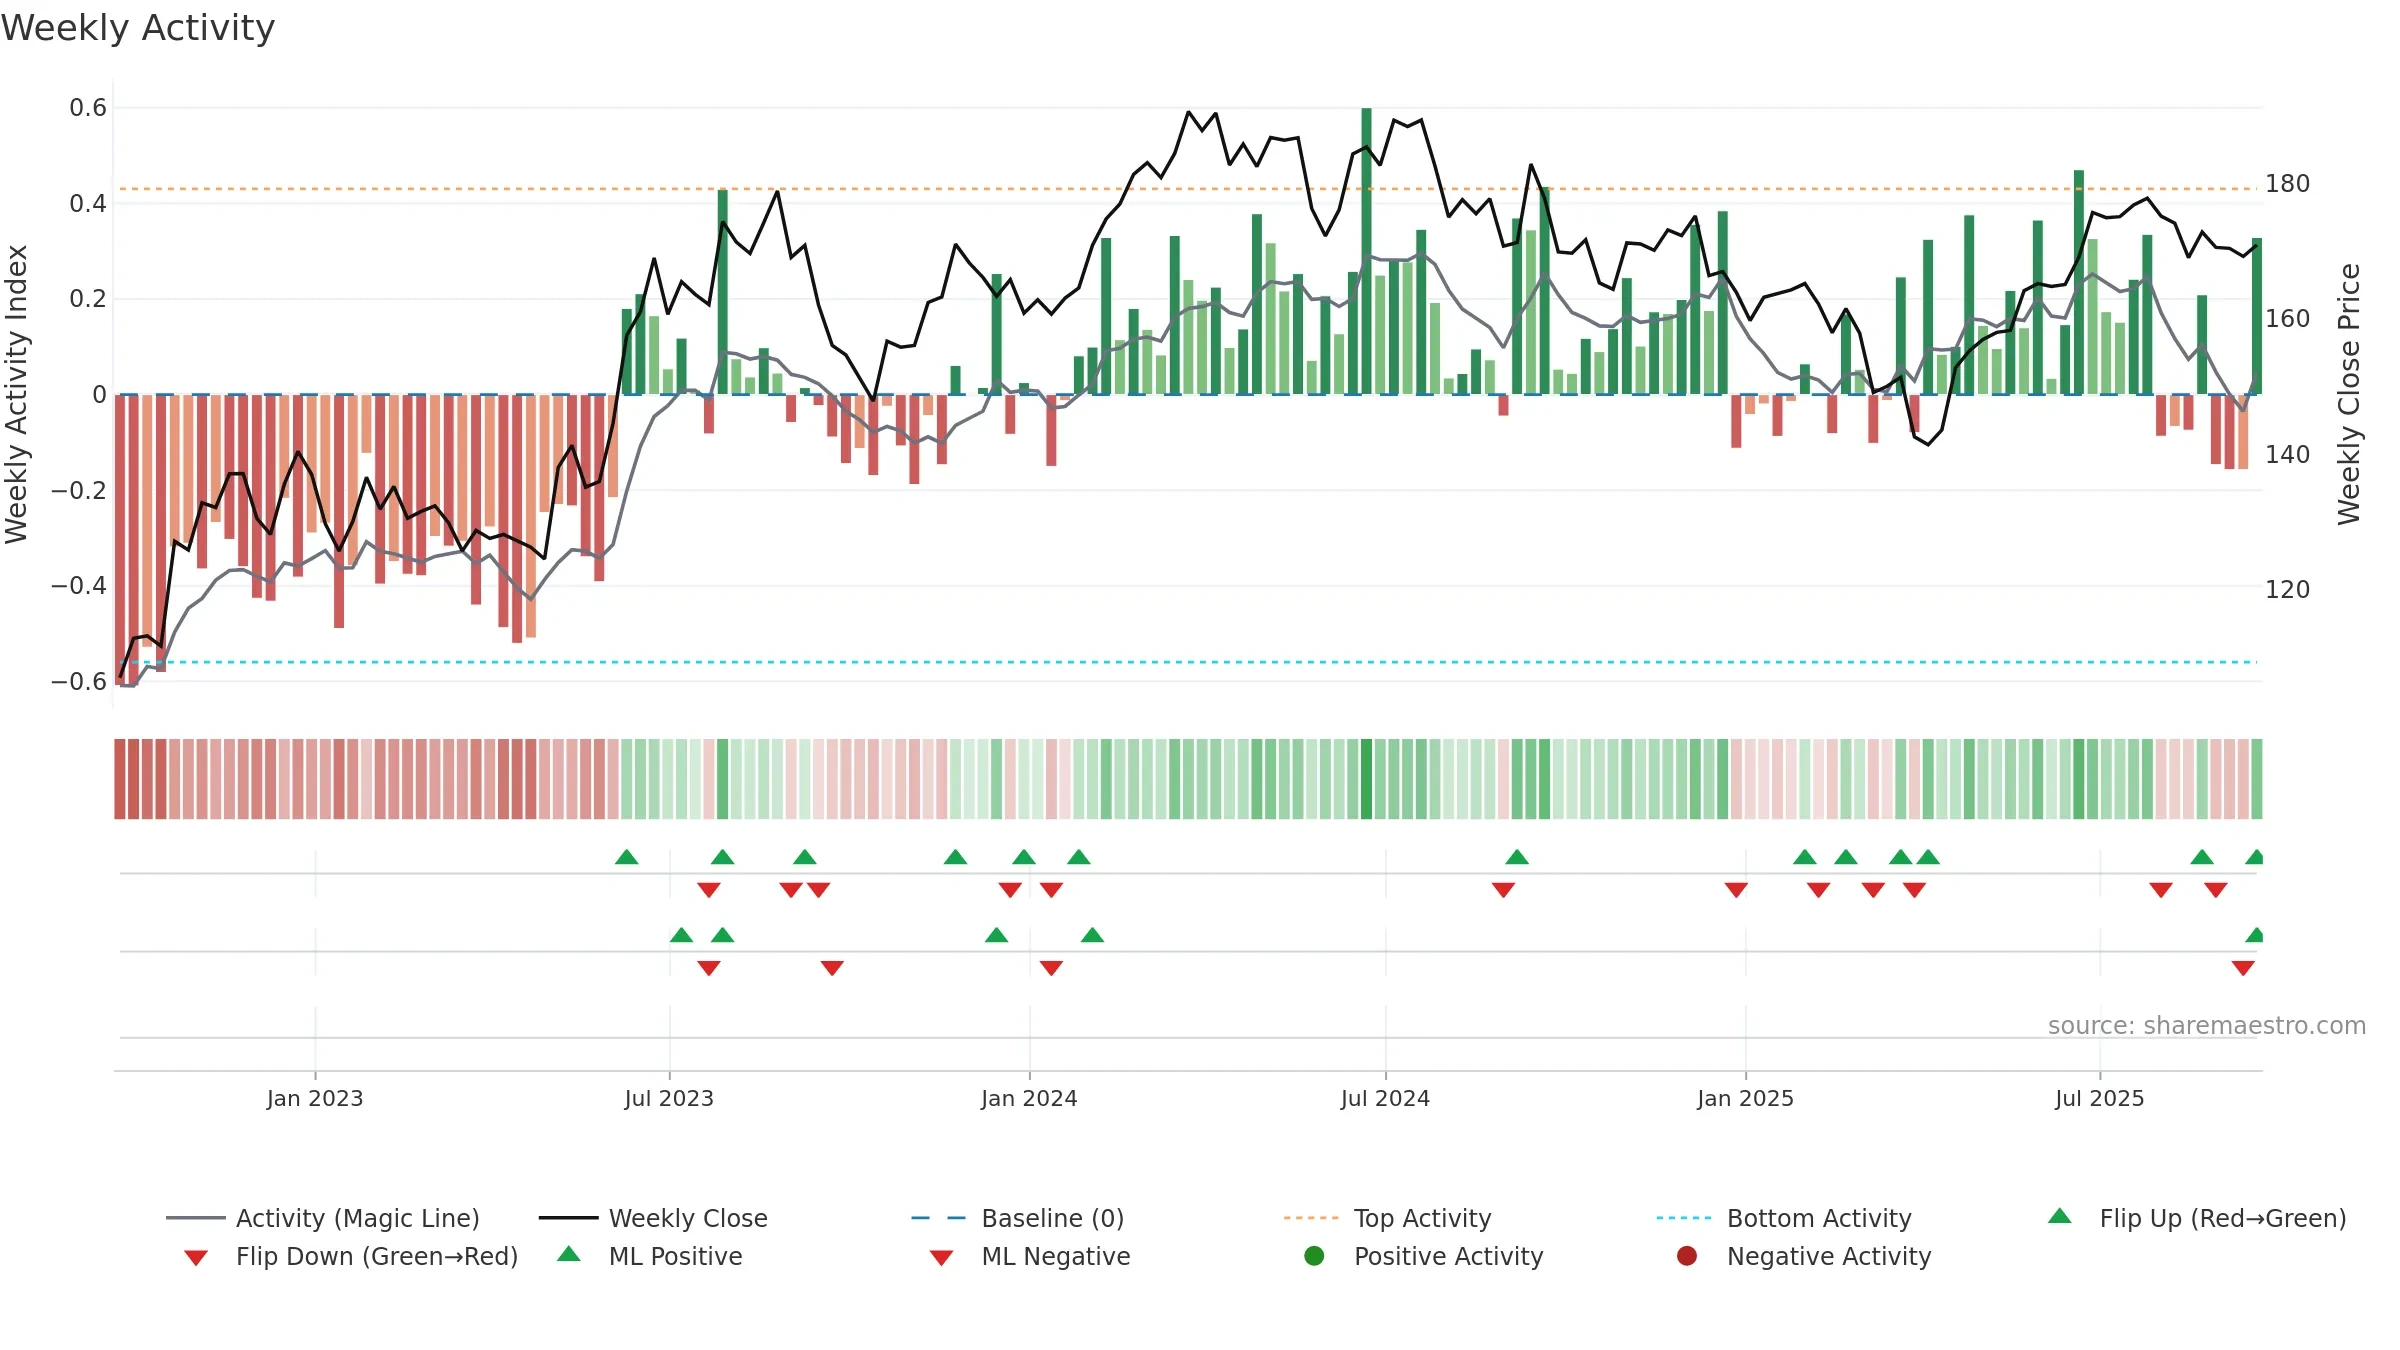Click the Jul 2024 axis label
Screen dimensions: 2400x1350
pos(1385,1098)
